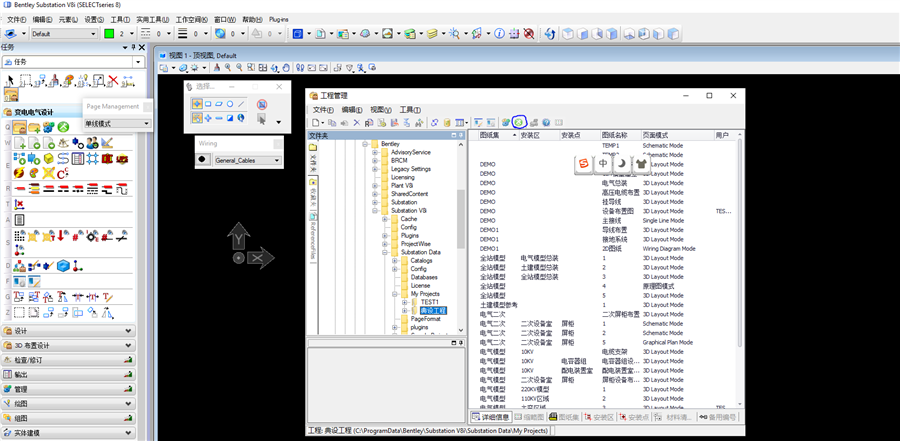Click the blue X delete icon in 工程管理 toolbar
The height and width of the screenshot is (441, 900).
[x=356, y=122]
